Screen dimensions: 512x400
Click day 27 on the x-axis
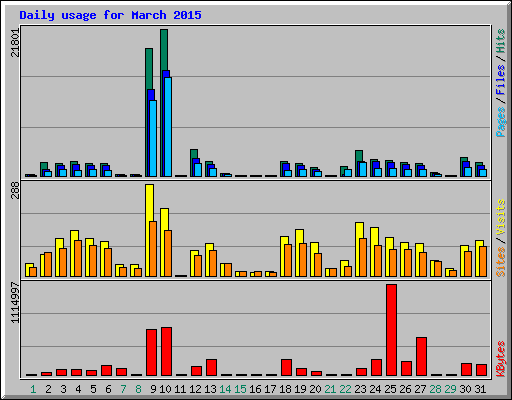[x=420, y=389]
